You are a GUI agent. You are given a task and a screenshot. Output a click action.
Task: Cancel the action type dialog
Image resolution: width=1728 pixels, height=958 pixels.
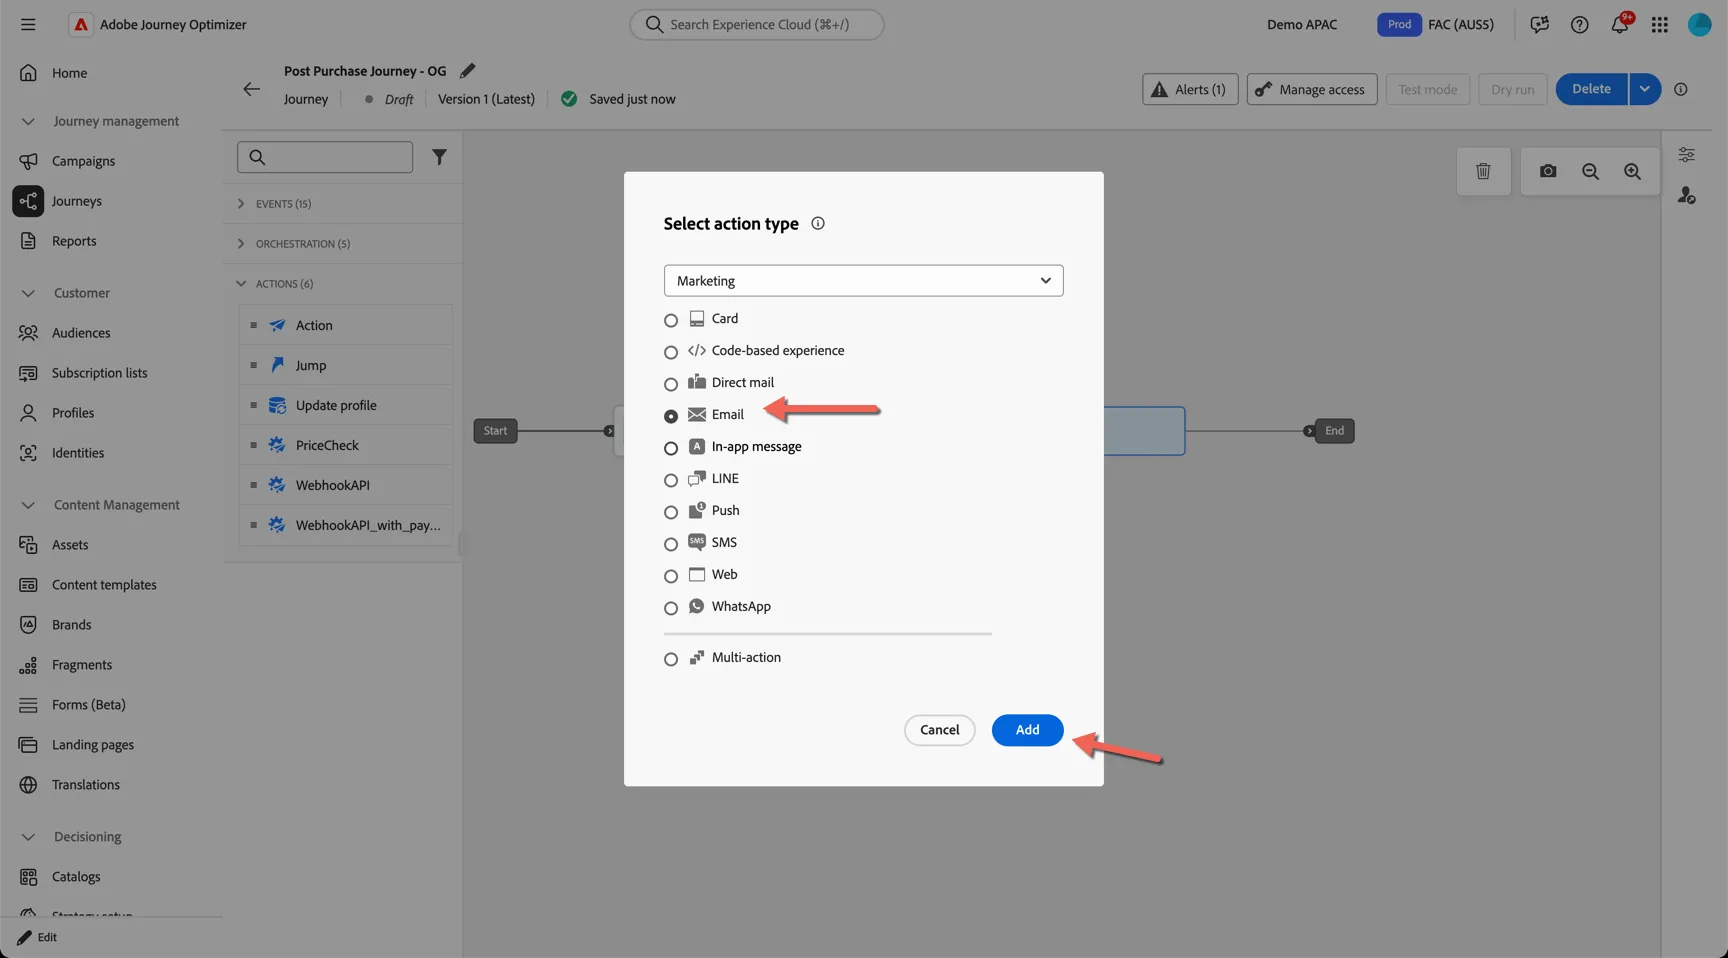[x=939, y=730]
